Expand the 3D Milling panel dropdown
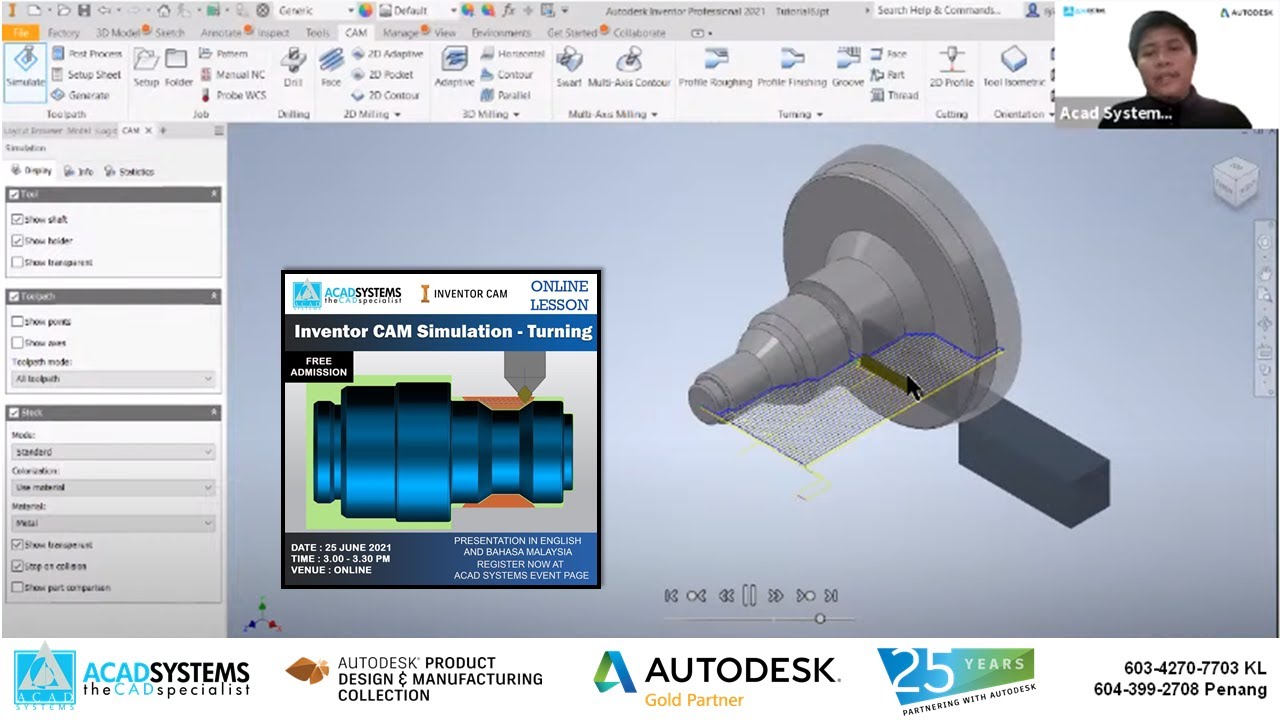The height and width of the screenshot is (720, 1280). [x=490, y=114]
